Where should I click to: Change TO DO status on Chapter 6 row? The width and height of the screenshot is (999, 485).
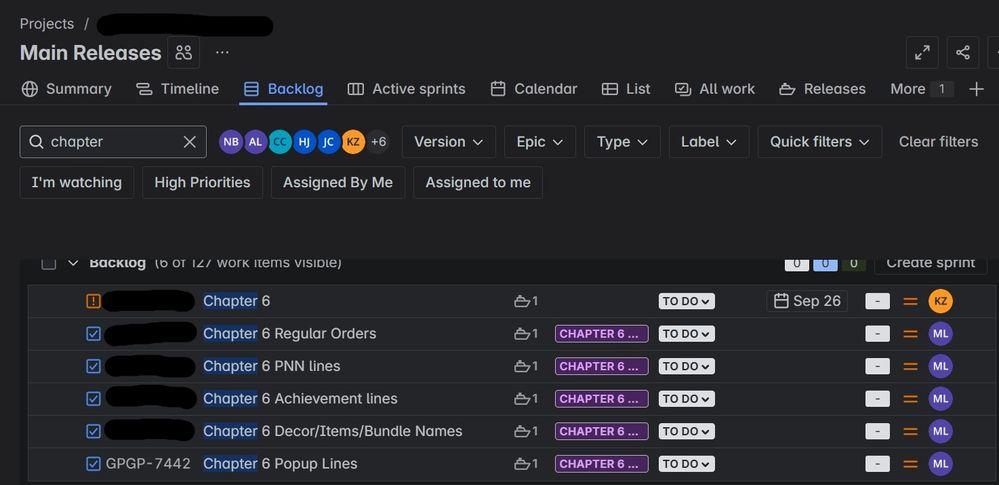coord(686,301)
